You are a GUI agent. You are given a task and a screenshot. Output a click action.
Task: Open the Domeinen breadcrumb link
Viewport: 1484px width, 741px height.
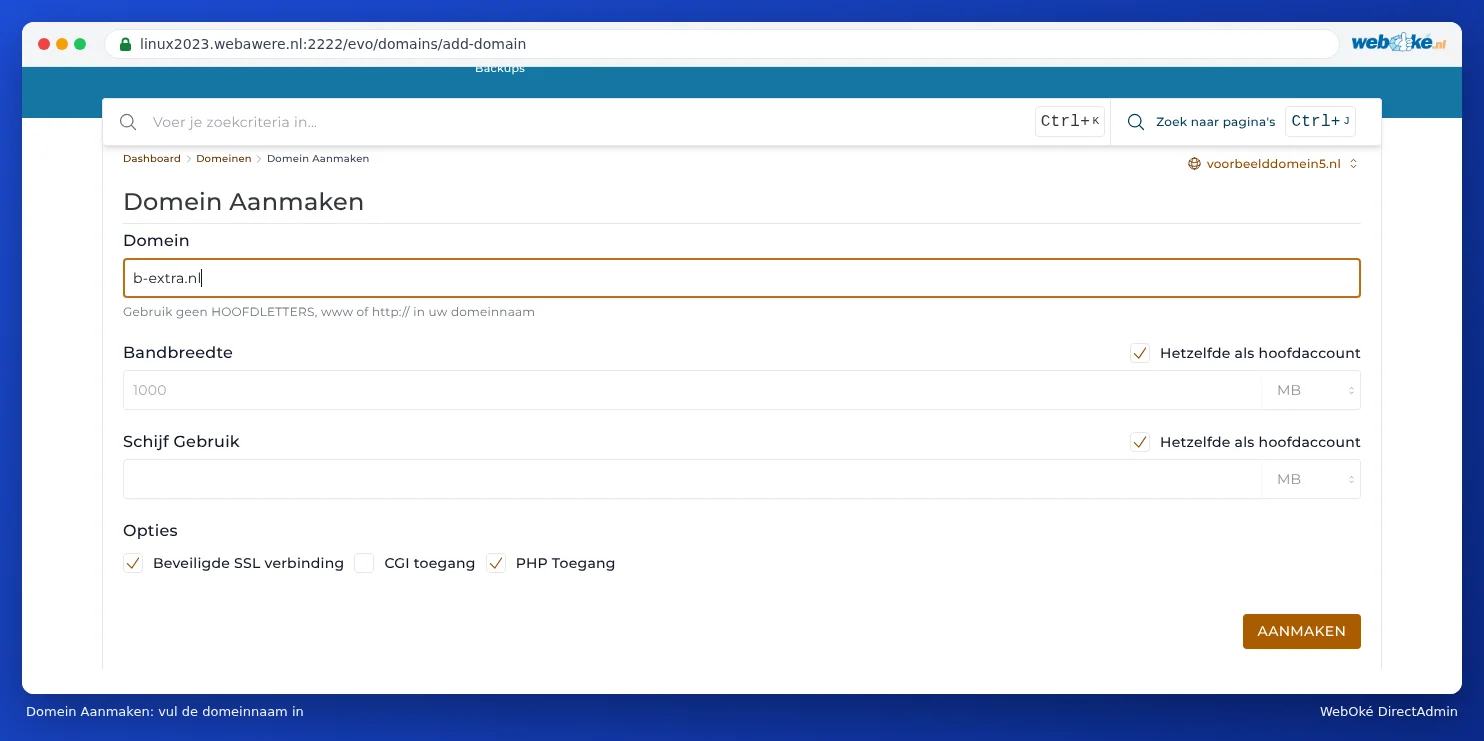[224, 159]
